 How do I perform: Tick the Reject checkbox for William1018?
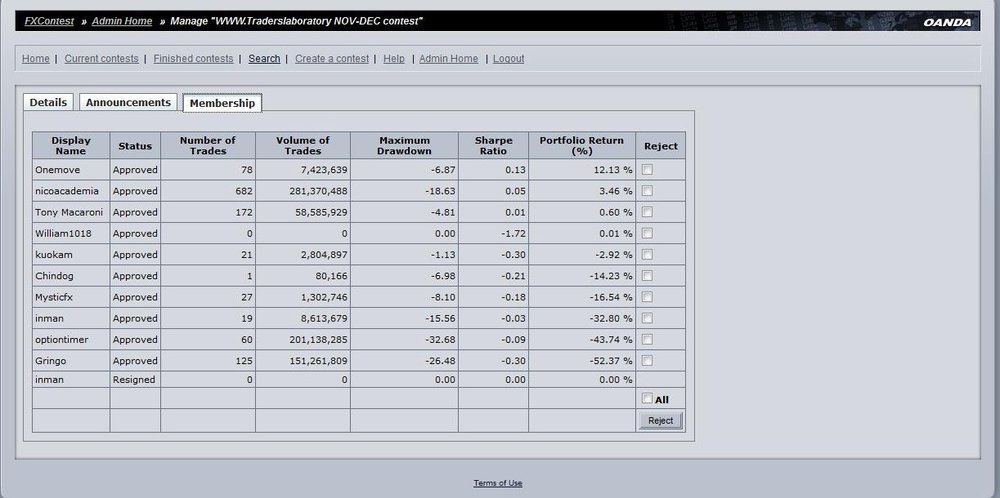click(647, 233)
